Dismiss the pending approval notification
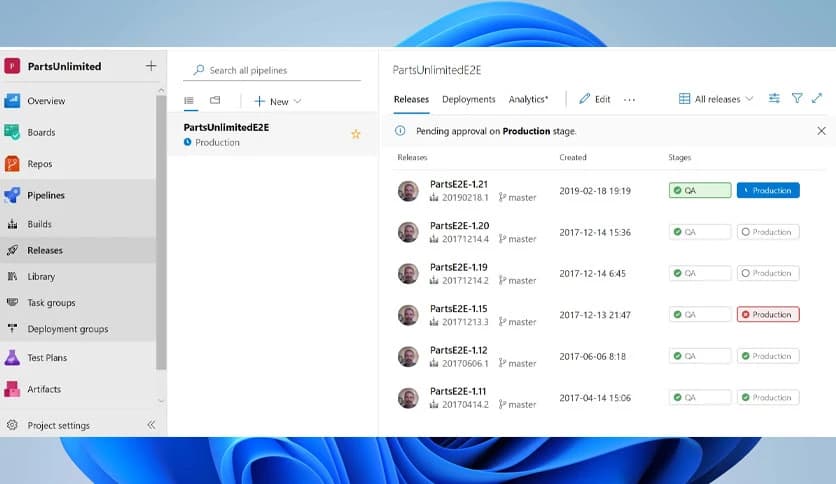Viewport: 836px width, 484px height. coord(822,131)
